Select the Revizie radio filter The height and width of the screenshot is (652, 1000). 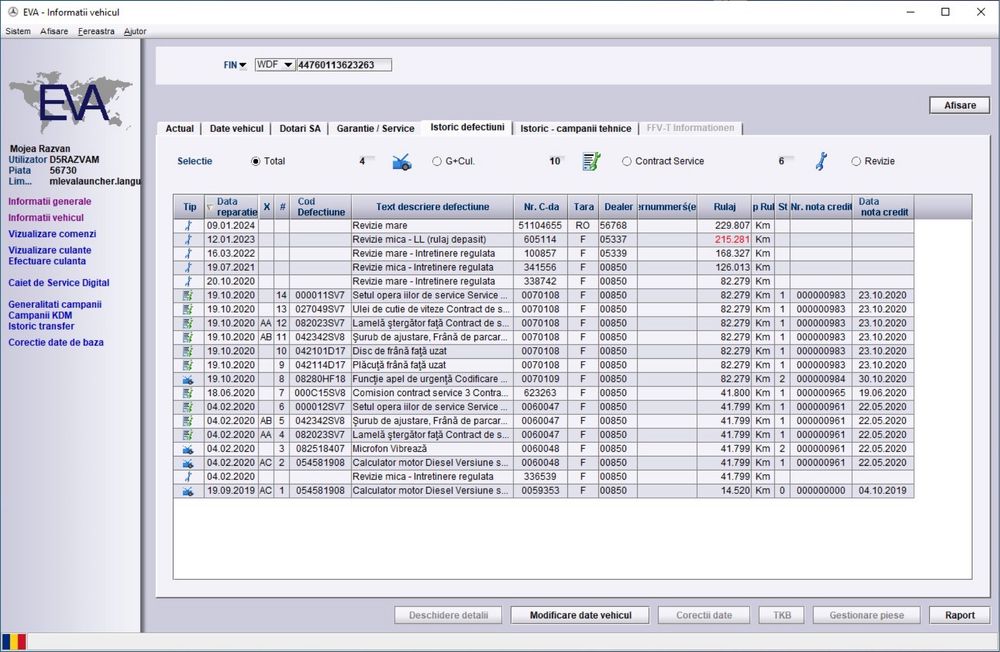856,161
